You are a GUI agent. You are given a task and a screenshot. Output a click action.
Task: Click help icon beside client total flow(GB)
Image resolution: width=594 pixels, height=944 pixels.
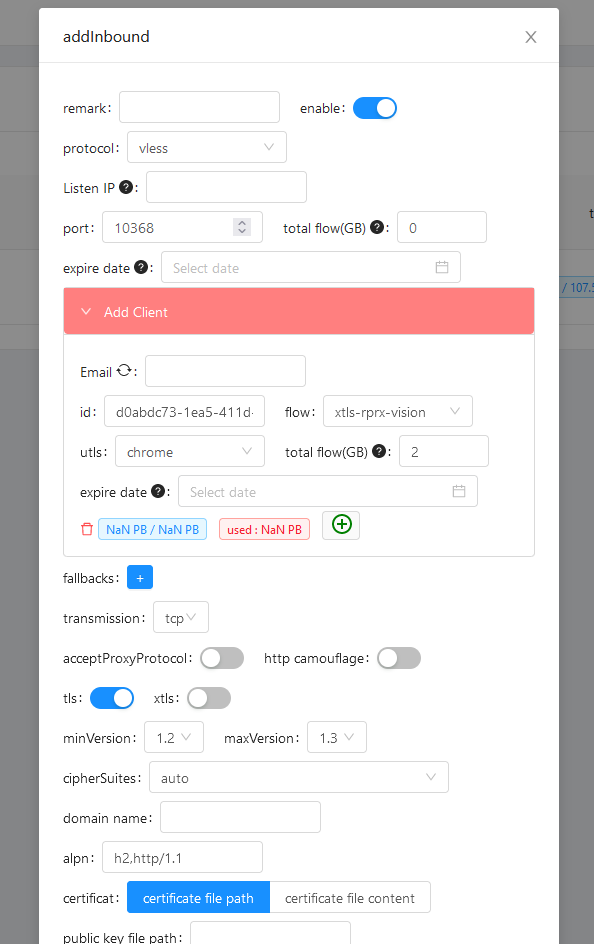coord(379,451)
